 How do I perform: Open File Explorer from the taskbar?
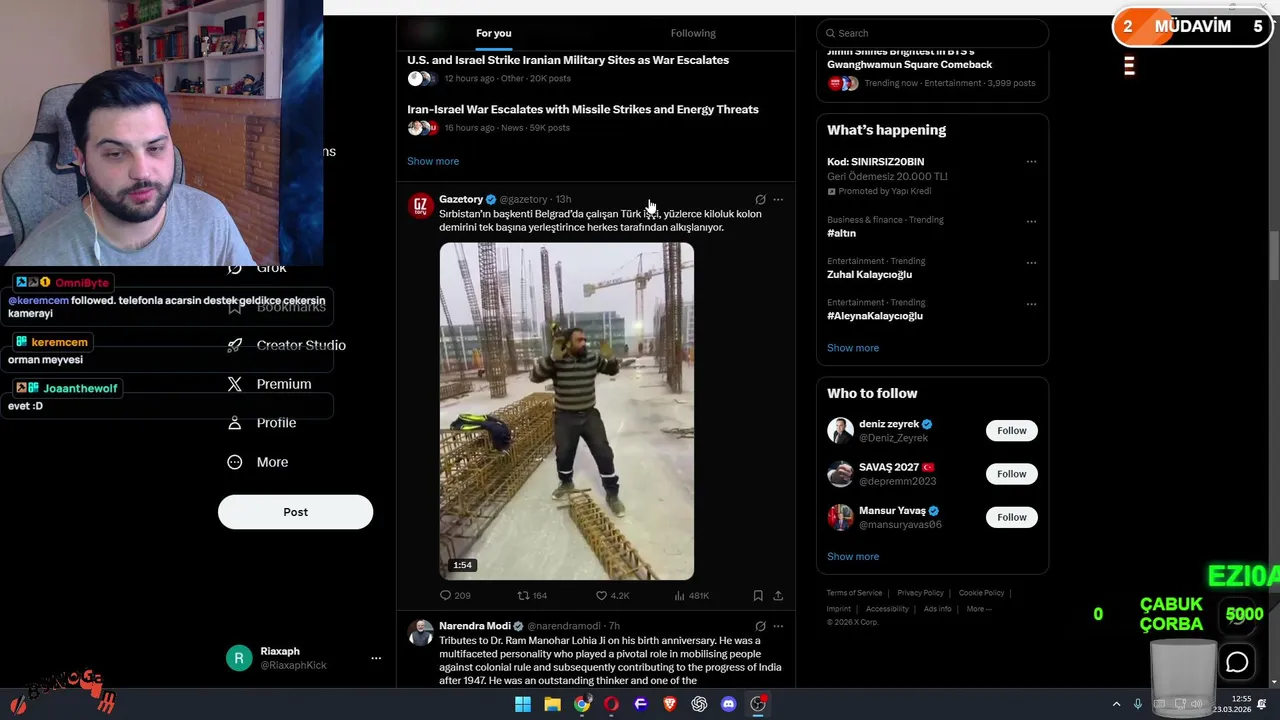pyautogui.click(x=552, y=704)
